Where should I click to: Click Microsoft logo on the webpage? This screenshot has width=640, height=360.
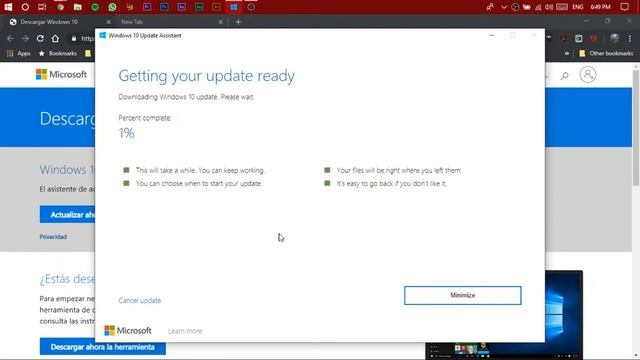[61, 74]
